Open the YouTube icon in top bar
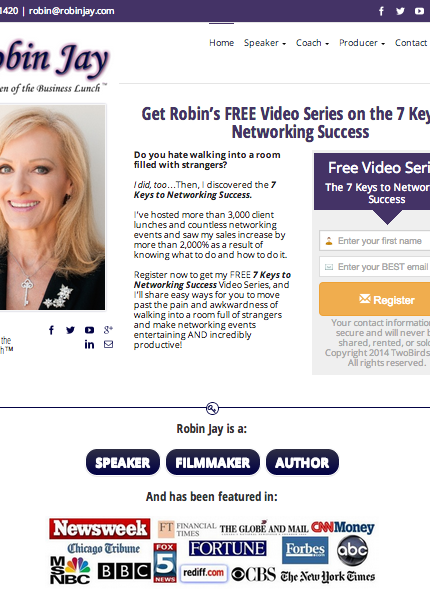Screen dimensions: 430x595 pyautogui.click(x=419, y=11)
